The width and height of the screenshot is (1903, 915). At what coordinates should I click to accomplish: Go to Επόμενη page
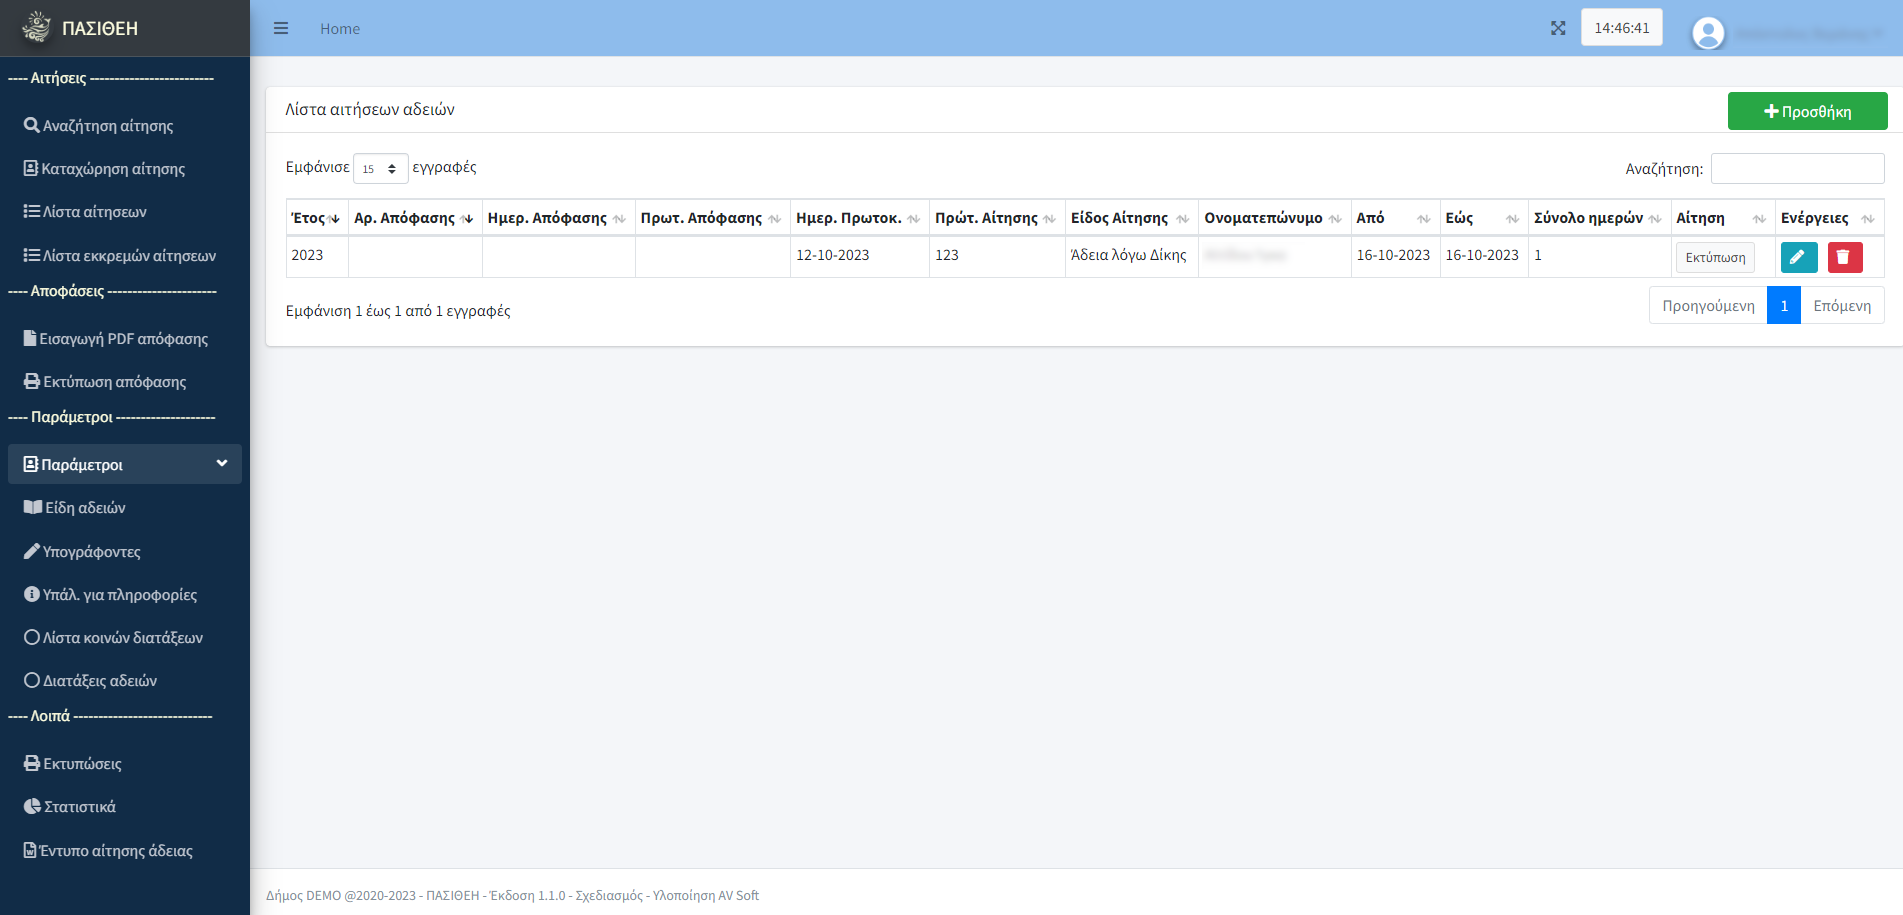tap(1842, 305)
